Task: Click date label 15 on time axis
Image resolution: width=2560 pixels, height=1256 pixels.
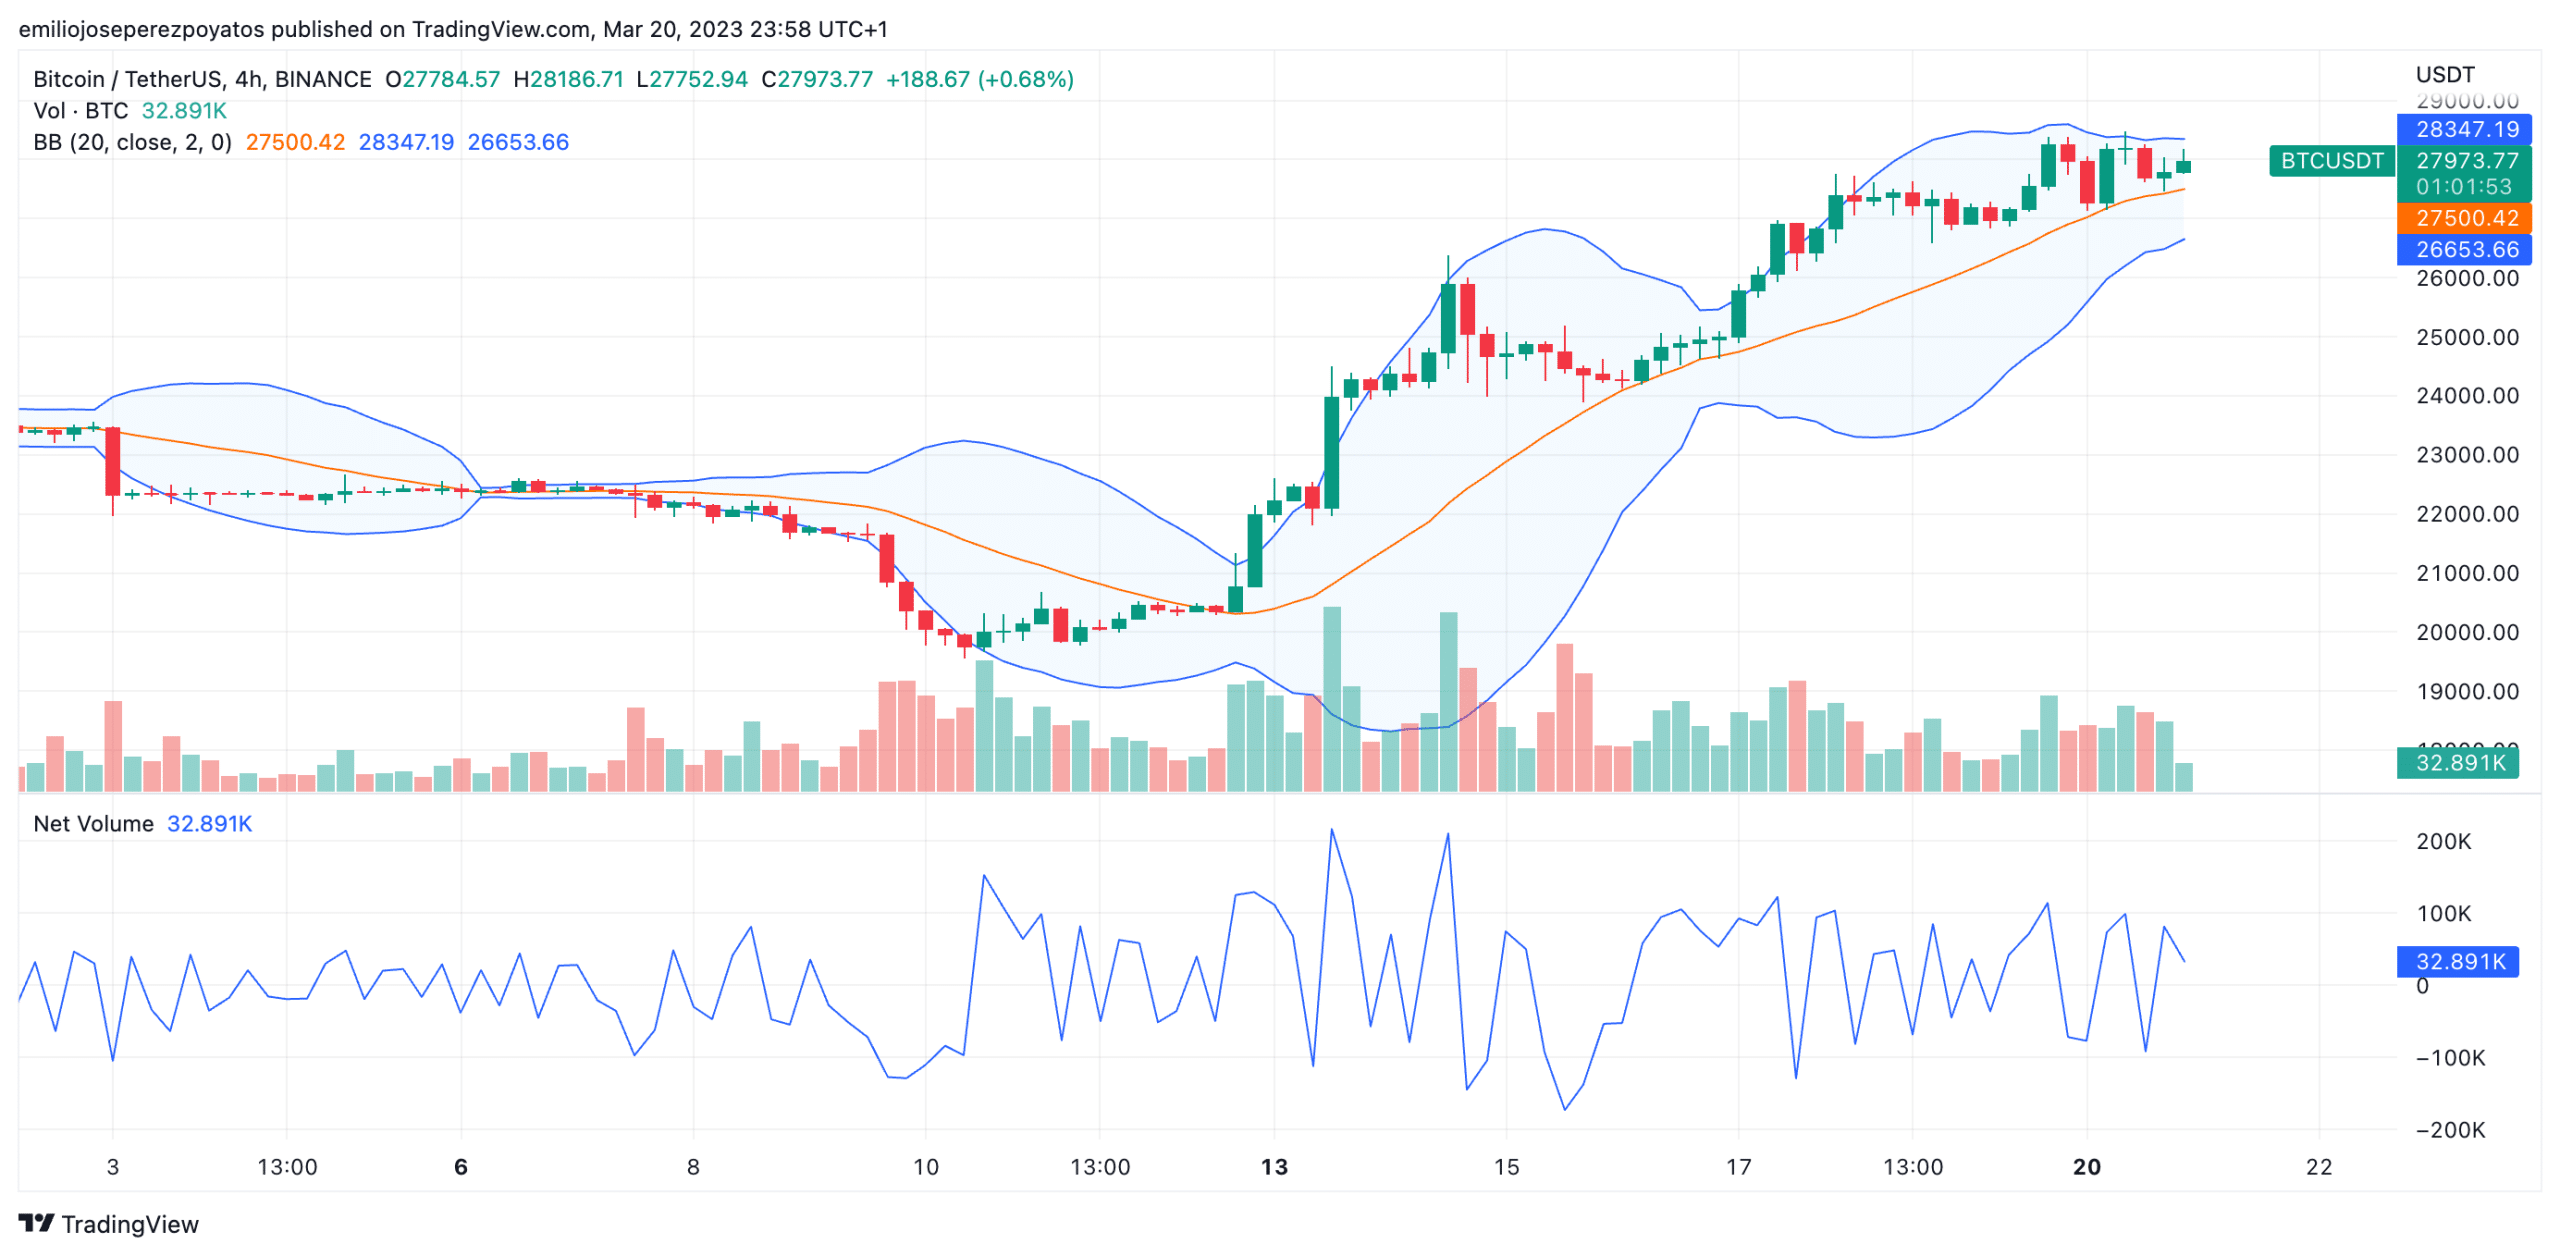Action: coord(1506,1166)
